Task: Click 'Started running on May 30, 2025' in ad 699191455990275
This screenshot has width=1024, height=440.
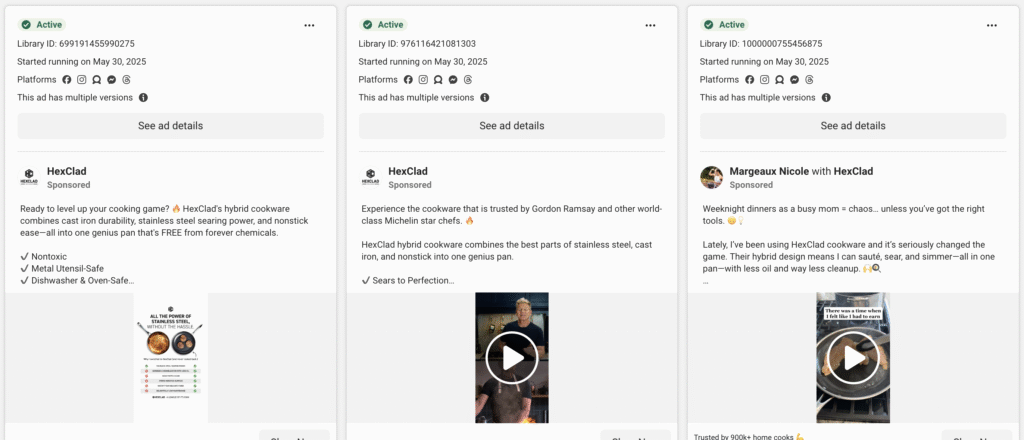Action: click(x=82, y=62)
